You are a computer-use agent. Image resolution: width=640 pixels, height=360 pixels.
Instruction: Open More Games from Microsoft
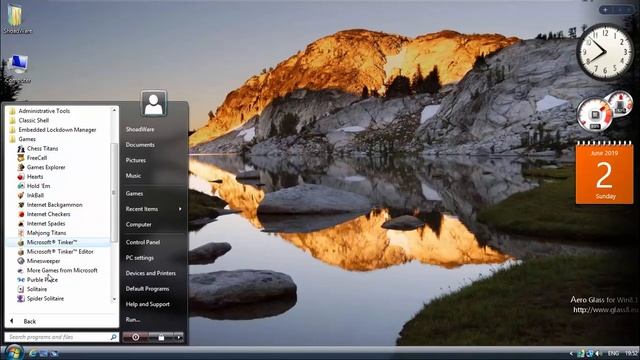point(62,271)
